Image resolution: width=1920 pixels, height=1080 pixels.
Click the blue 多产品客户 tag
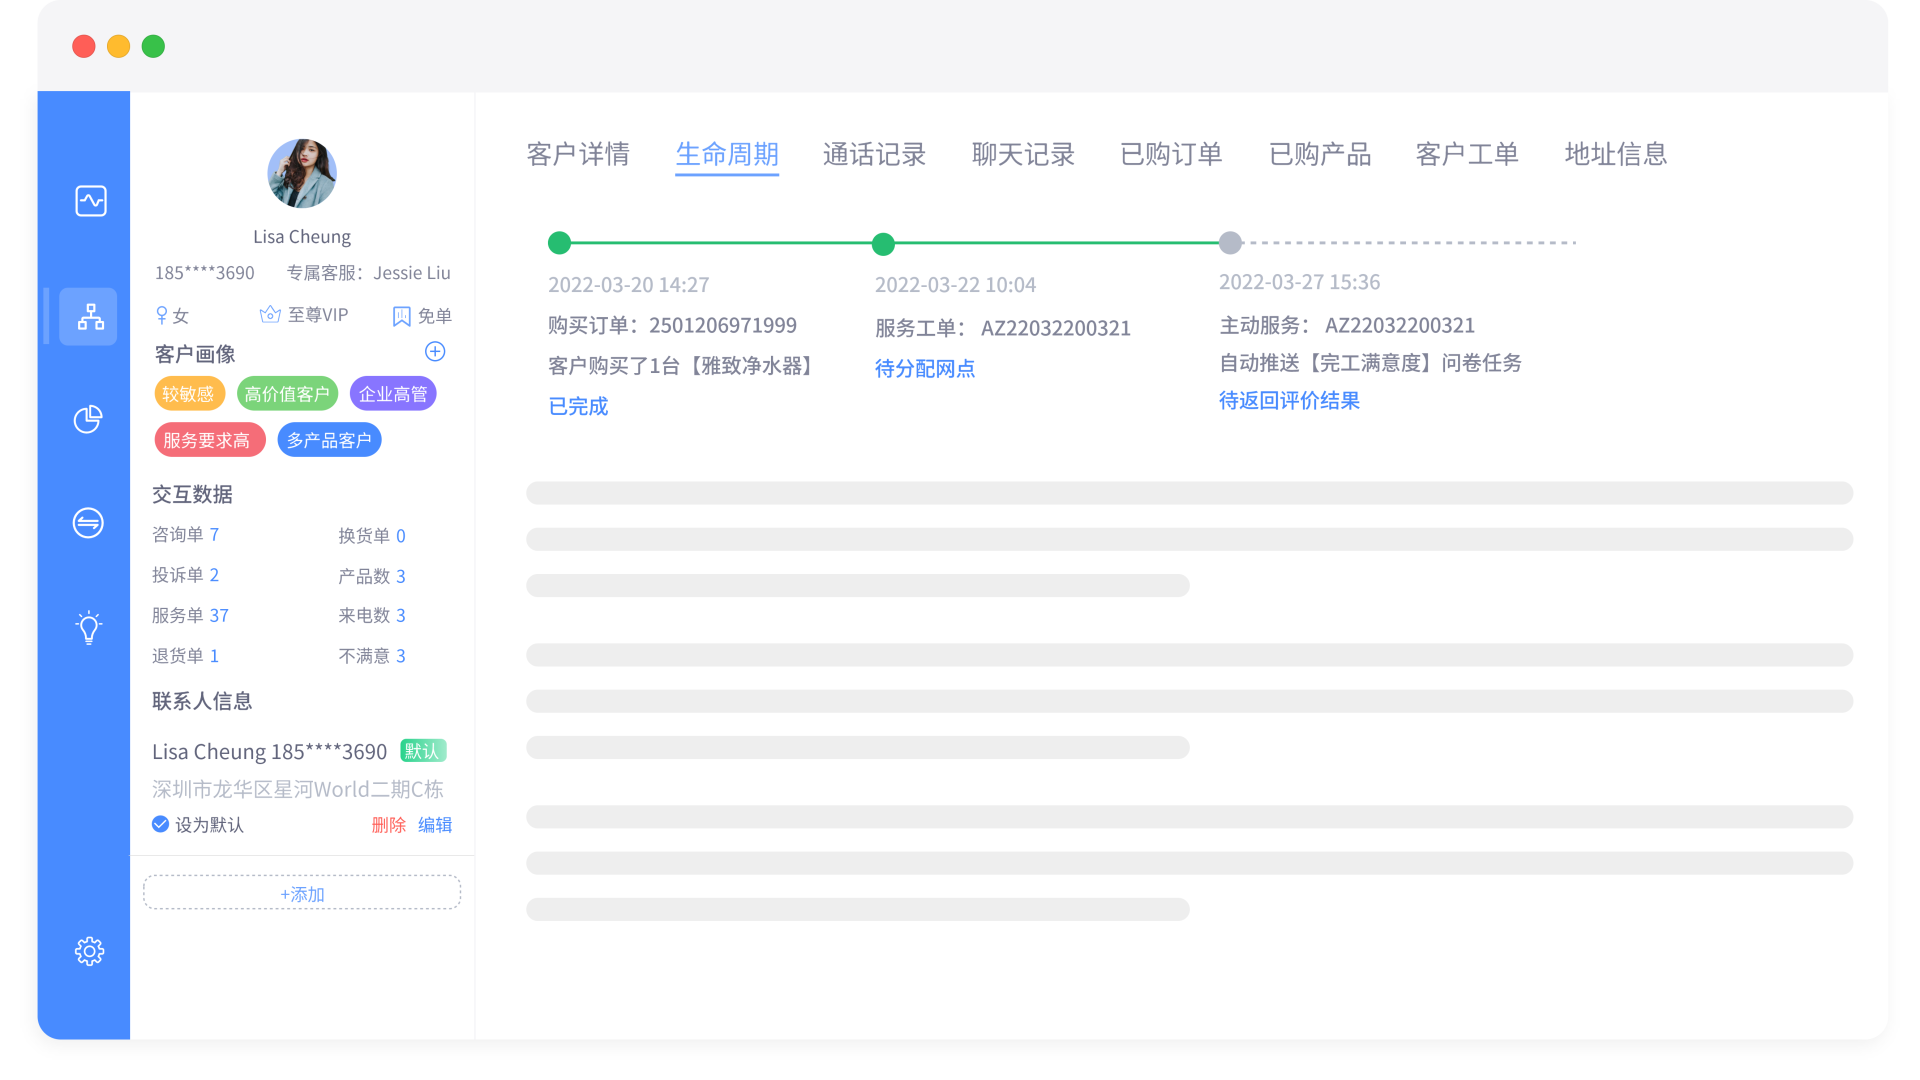[x=329, y=440]
